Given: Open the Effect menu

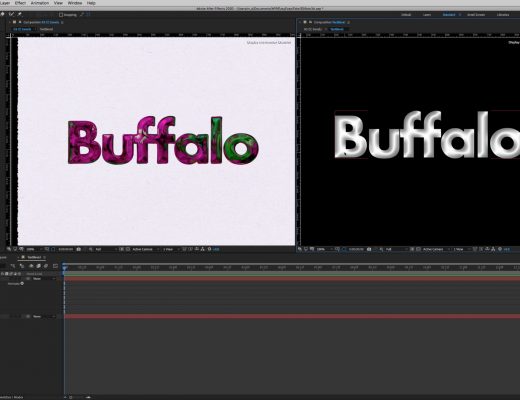Looking at the screenshot, I should coord(20,3).
